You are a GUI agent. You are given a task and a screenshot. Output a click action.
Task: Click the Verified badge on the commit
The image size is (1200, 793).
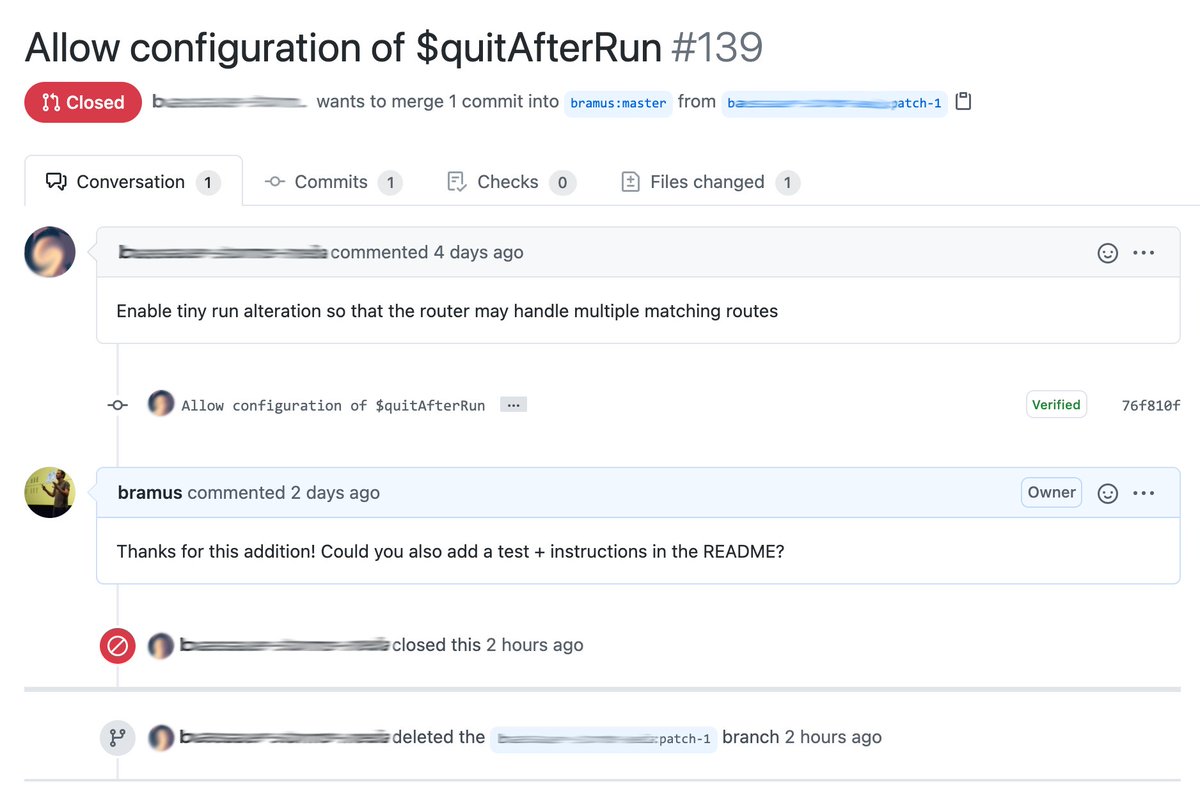tap(1056, 404)
